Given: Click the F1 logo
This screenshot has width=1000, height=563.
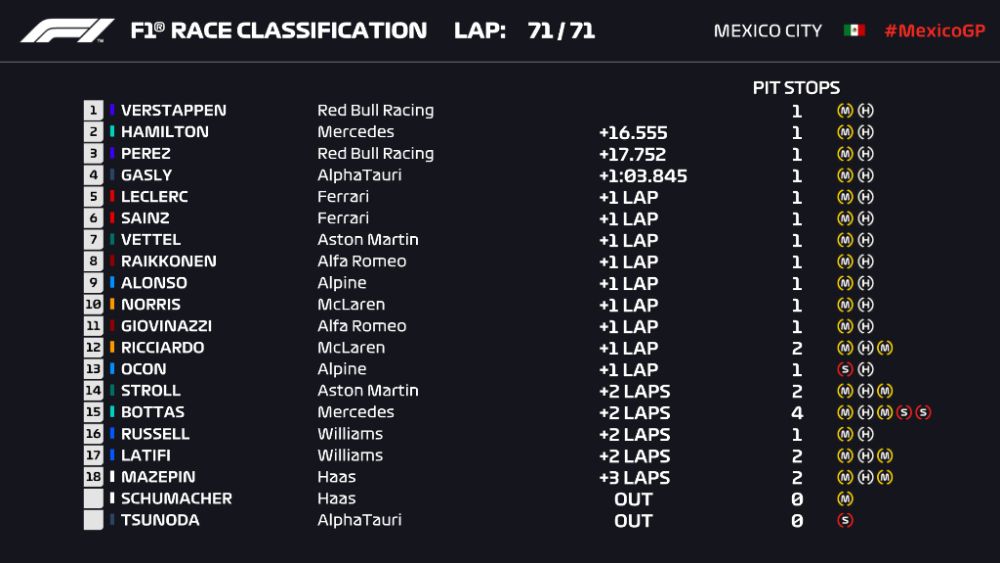Looking at the screenshot, I should (68, 31).
